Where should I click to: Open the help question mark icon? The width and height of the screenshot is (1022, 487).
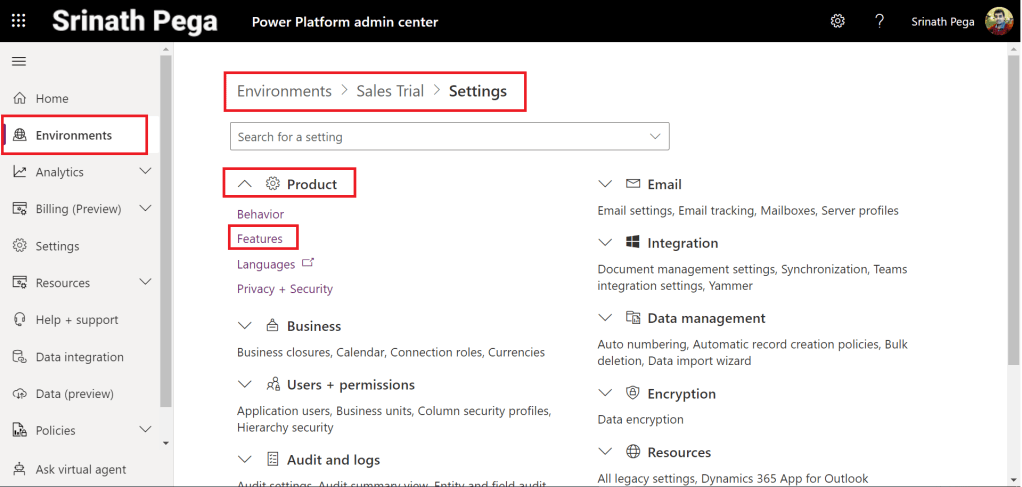(x=879, y=21)
